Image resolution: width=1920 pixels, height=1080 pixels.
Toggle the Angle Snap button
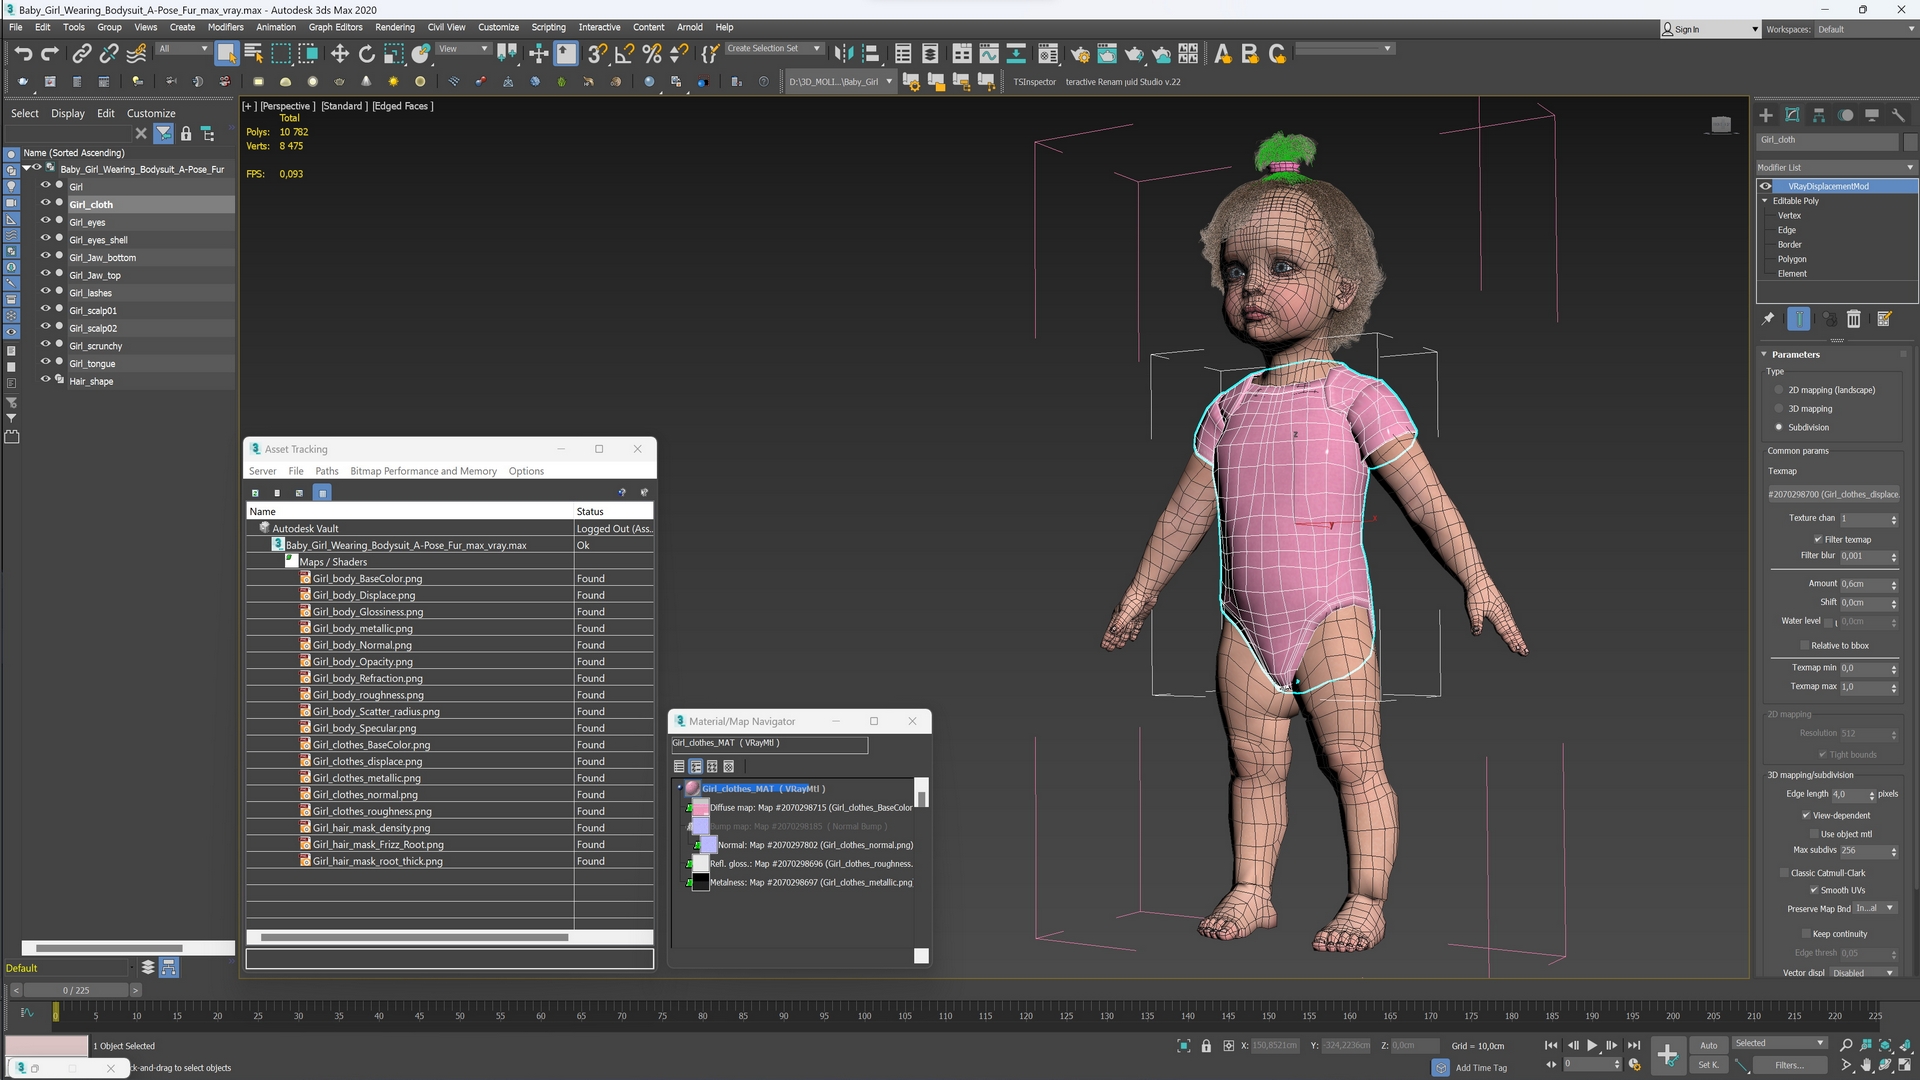(x=624, y=53)
